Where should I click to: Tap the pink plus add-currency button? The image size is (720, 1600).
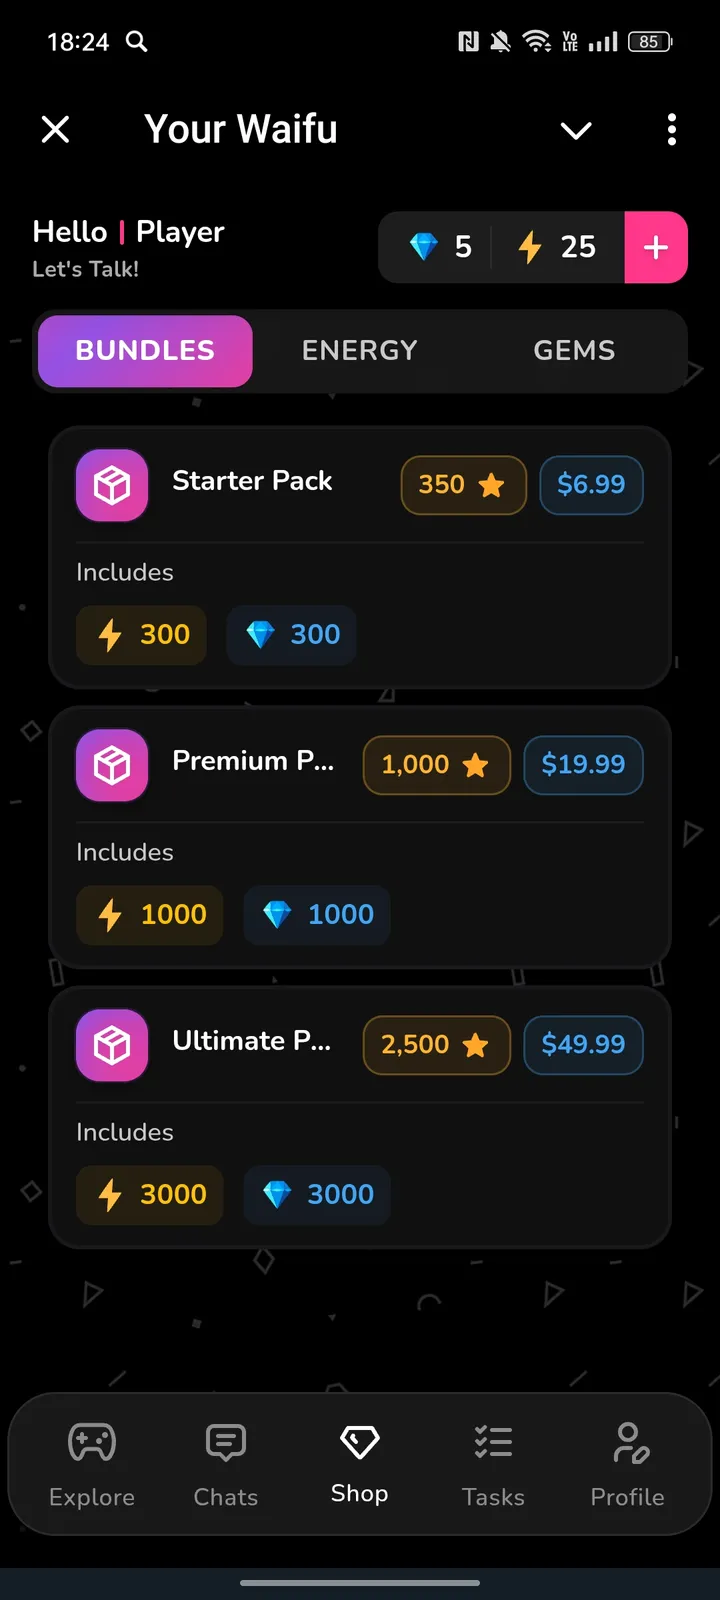click(656, 247)
